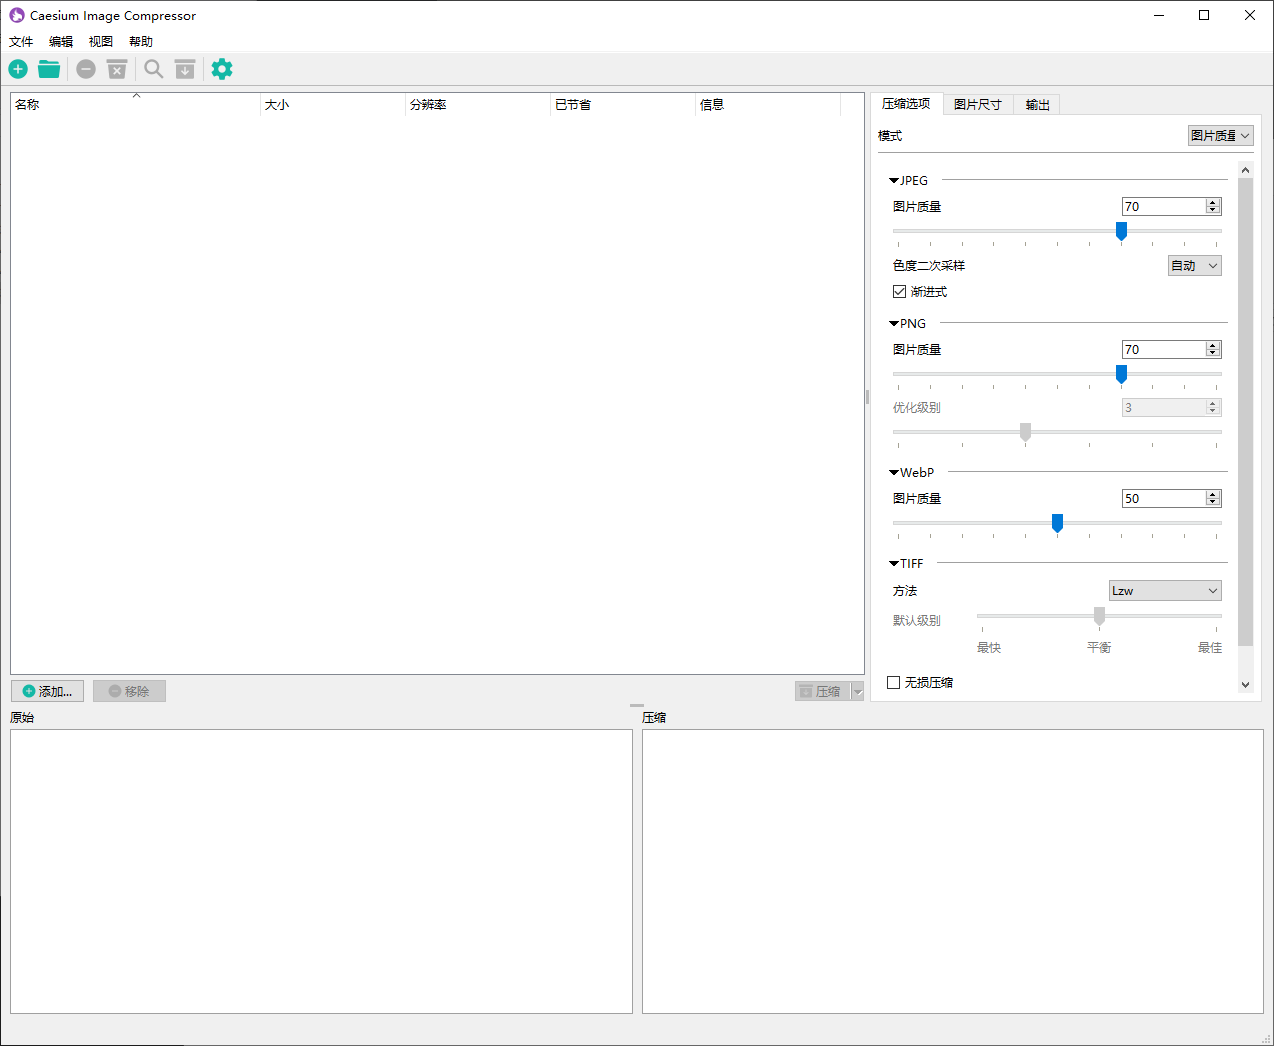Click the 原始 preview pane label
Screen dimensions: 1274x1046
click(22, 718)
